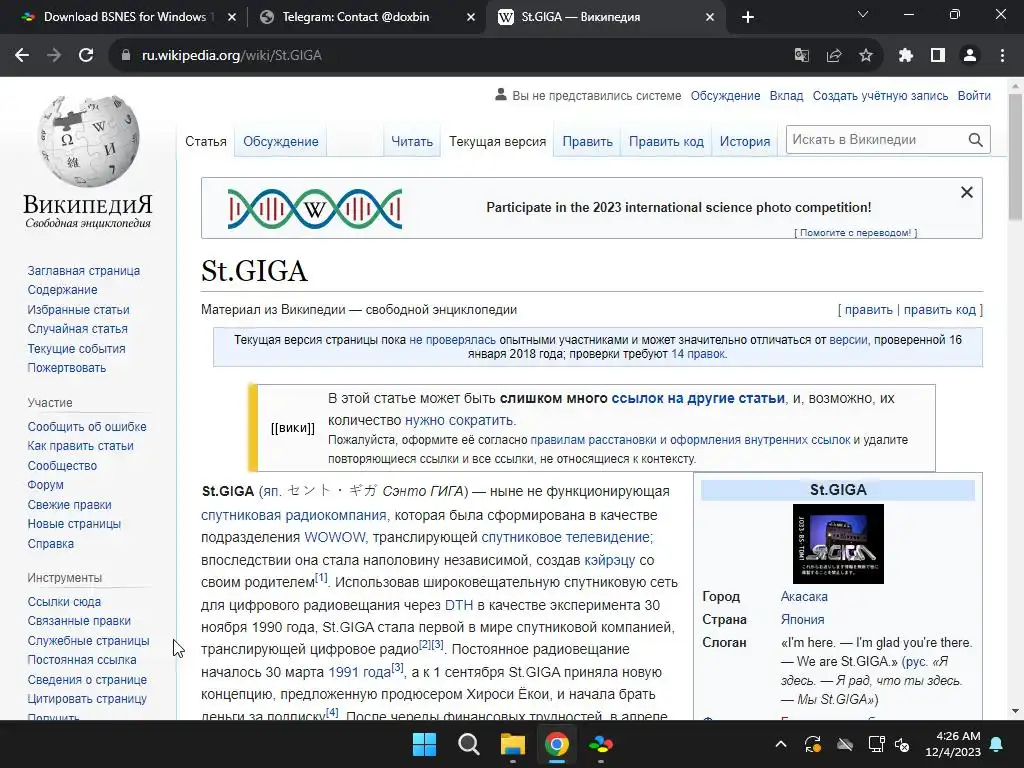
Task: Click the share page icon
Action: coord(834,56)
